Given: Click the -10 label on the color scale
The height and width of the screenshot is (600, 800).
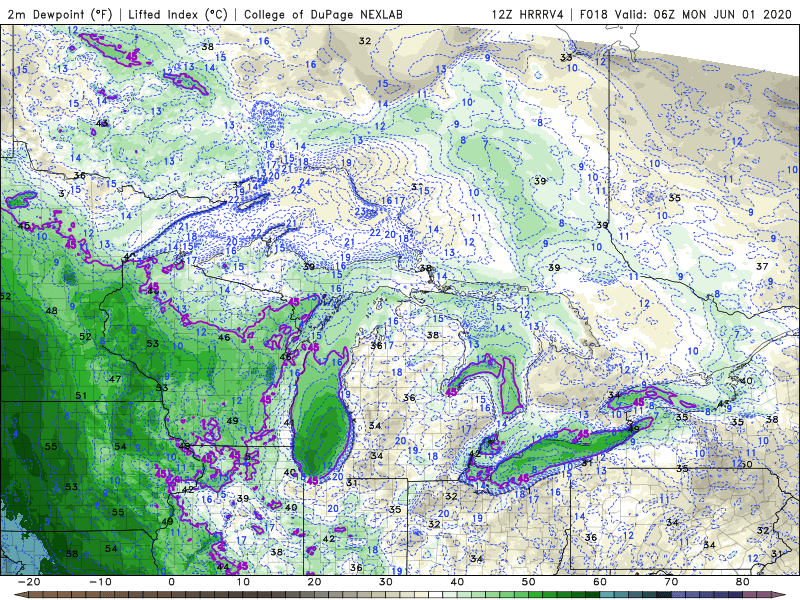Looking at the screenshot, I should coord(100,582).
